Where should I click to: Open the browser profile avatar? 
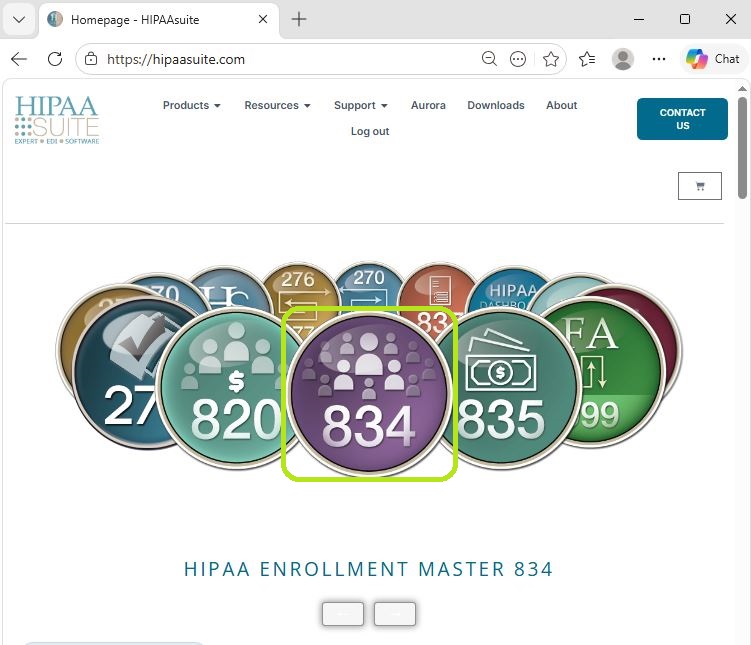click(x=623, y=59)
